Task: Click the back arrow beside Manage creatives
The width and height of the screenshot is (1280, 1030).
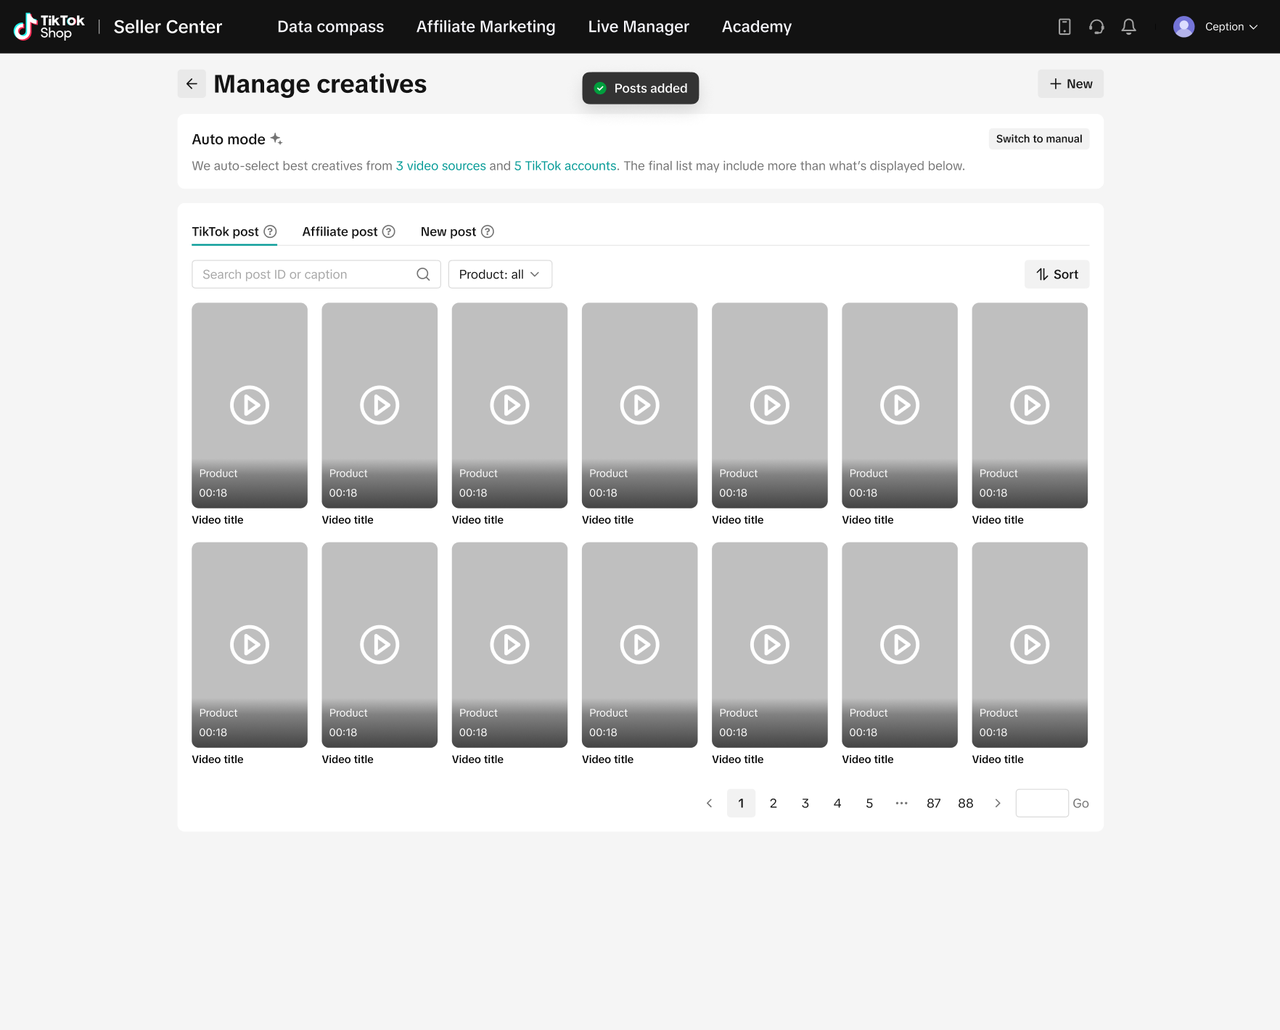Action: point(191,84)
